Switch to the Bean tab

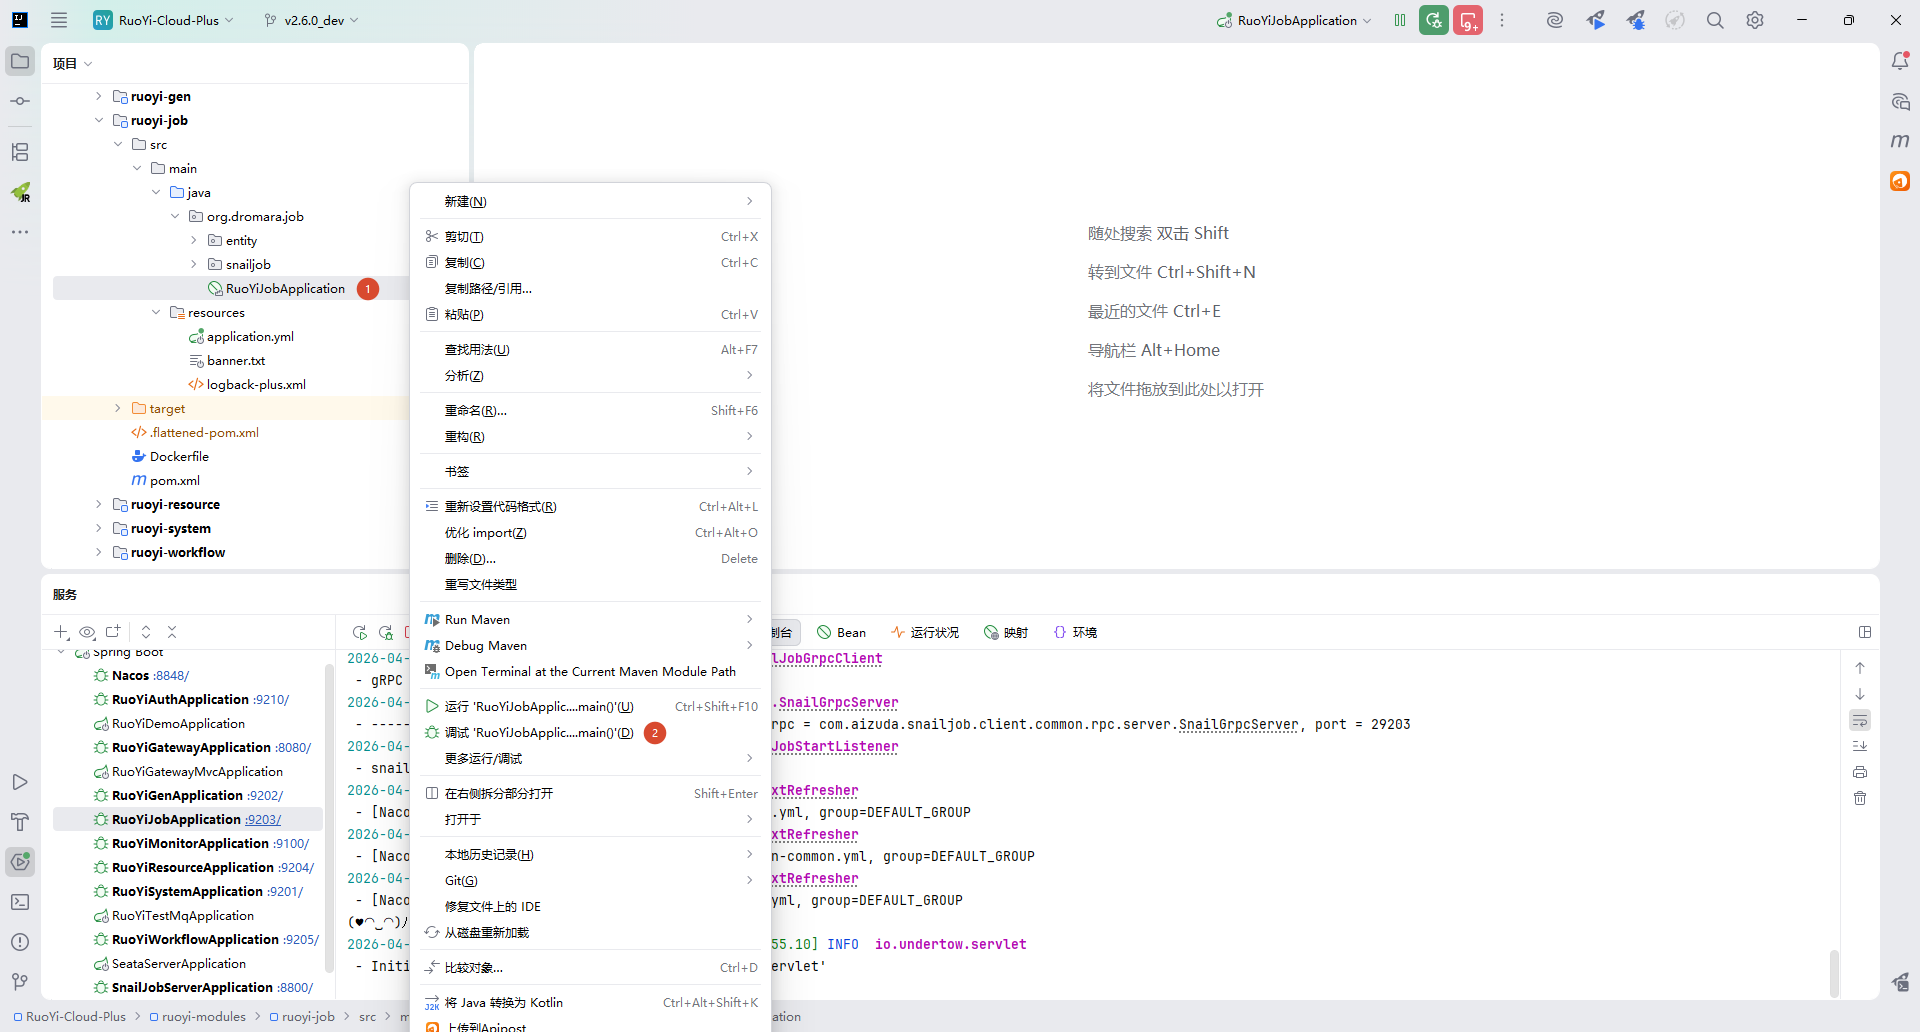(x=841, y=632)
